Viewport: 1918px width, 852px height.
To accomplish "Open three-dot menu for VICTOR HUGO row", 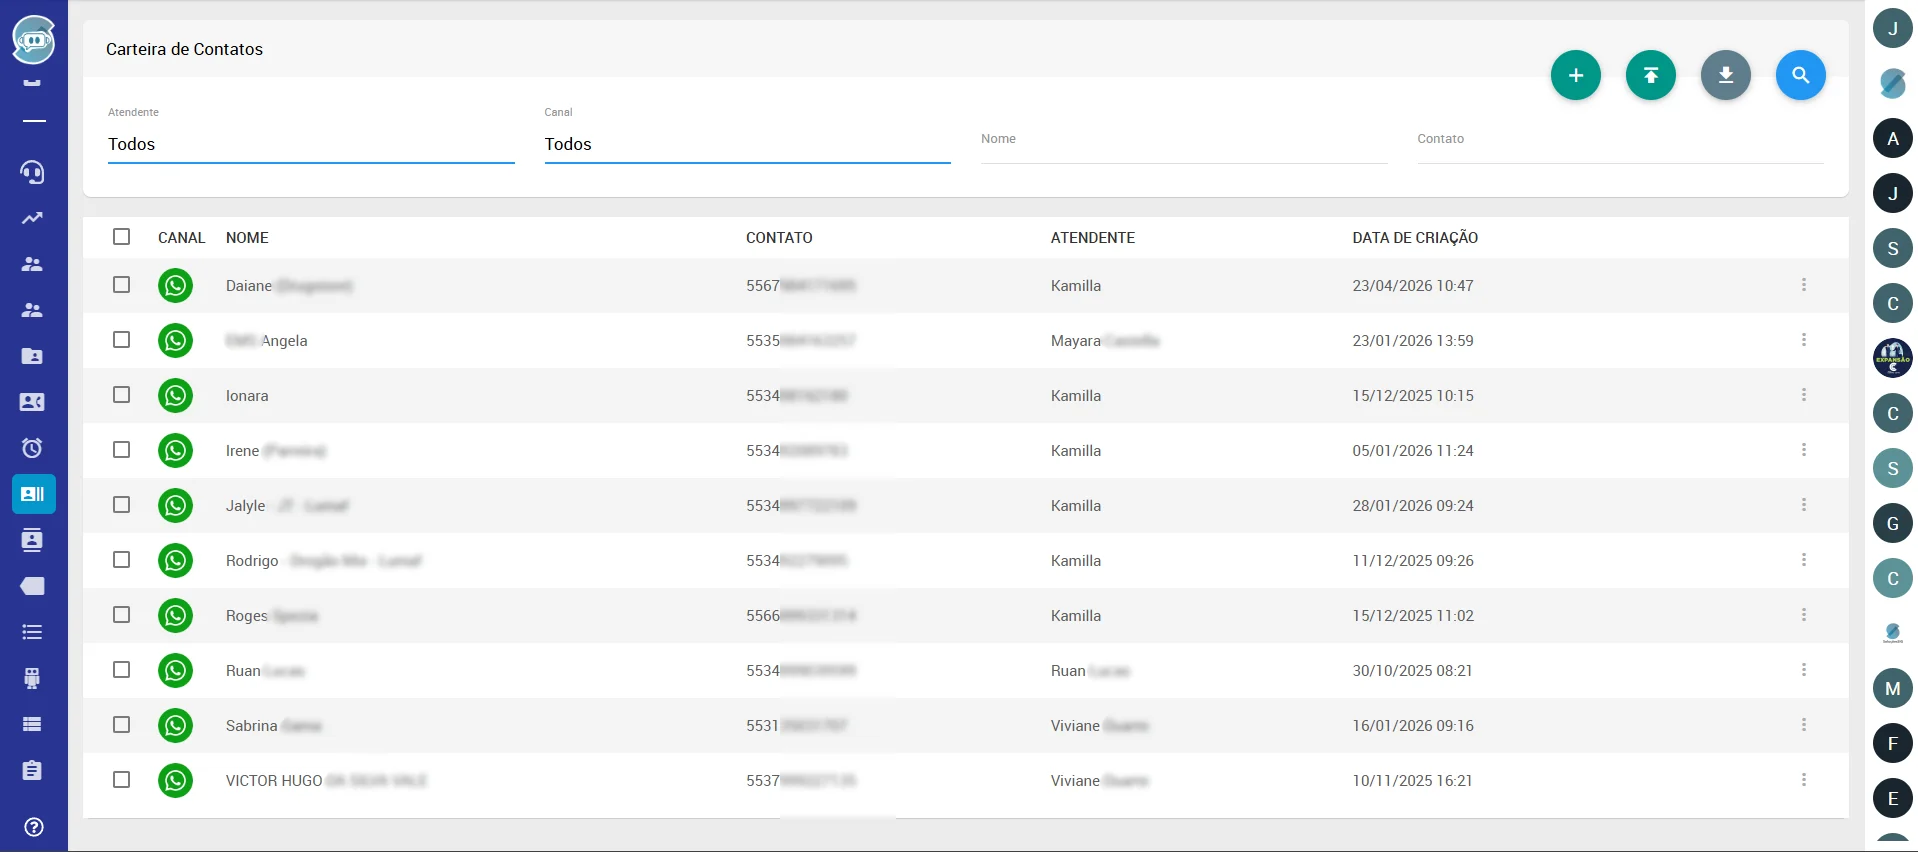I will point(1804,780).
